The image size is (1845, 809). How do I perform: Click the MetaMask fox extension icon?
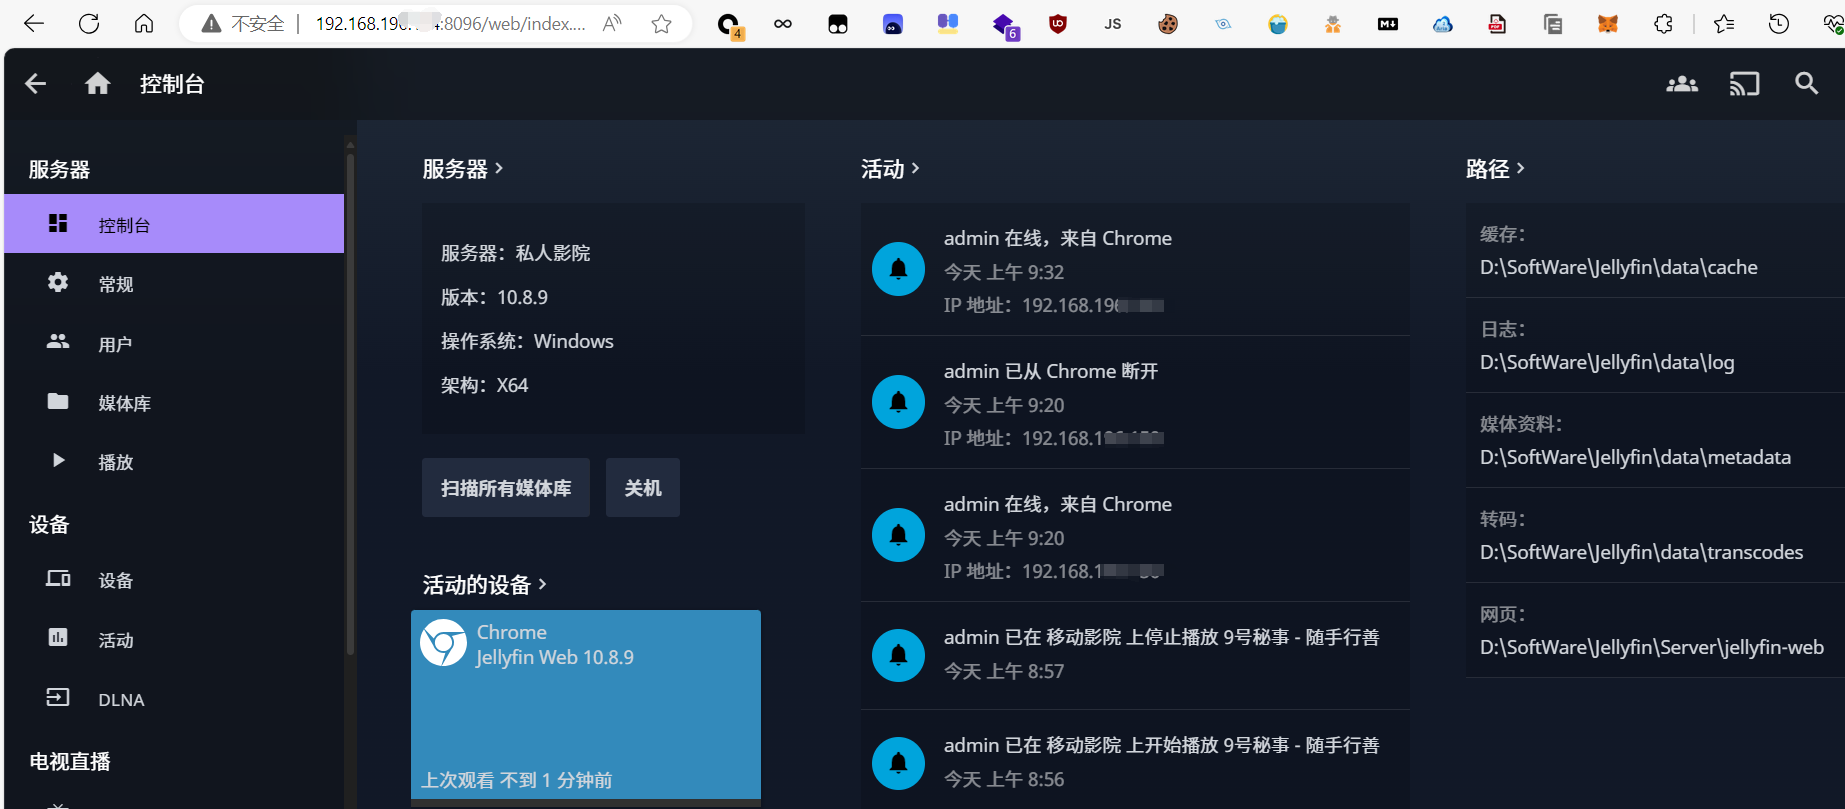point(1608,24)
